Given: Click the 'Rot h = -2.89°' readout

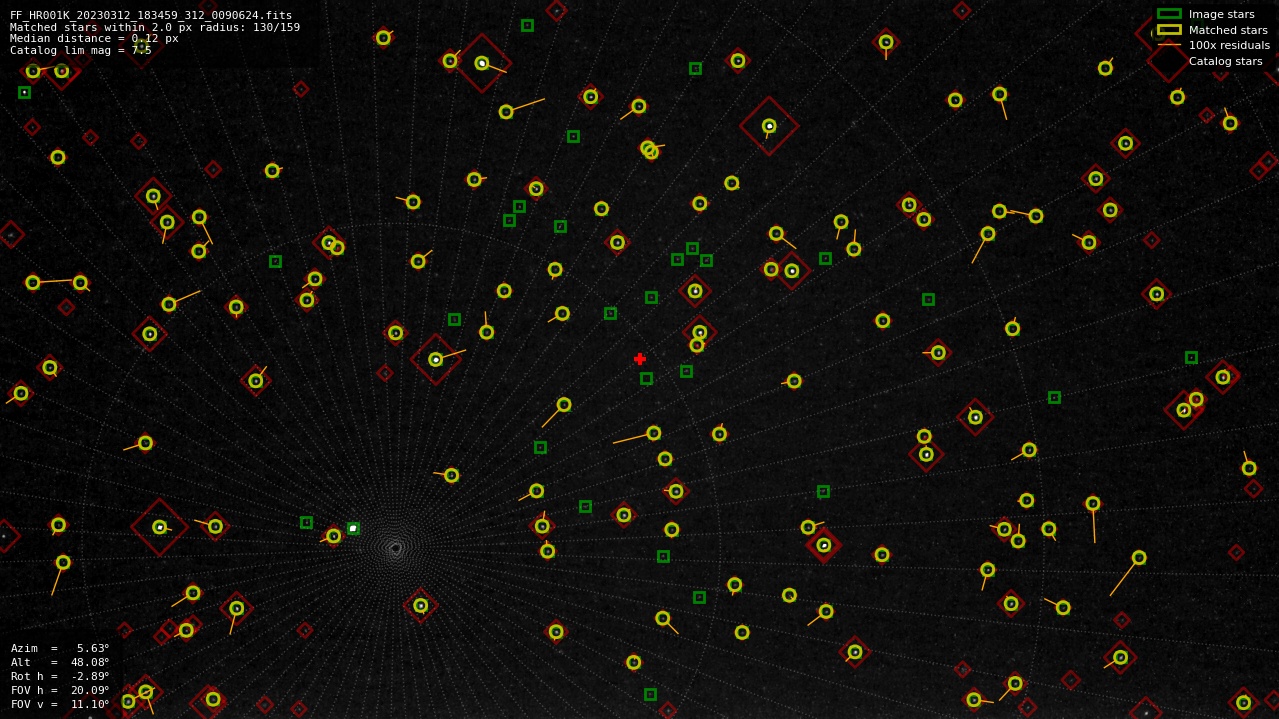Looking at the screenshot, I should [x=60, y=676].
